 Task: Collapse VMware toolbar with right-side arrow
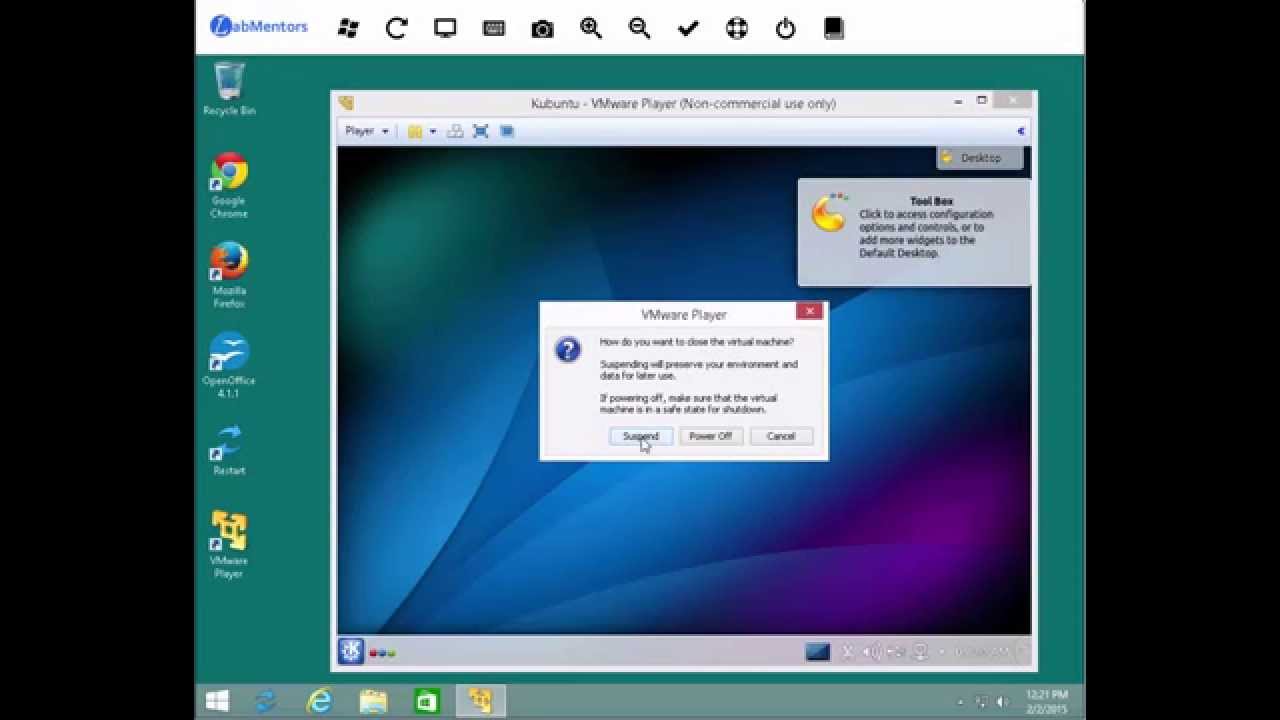(x=1021, y=131)
